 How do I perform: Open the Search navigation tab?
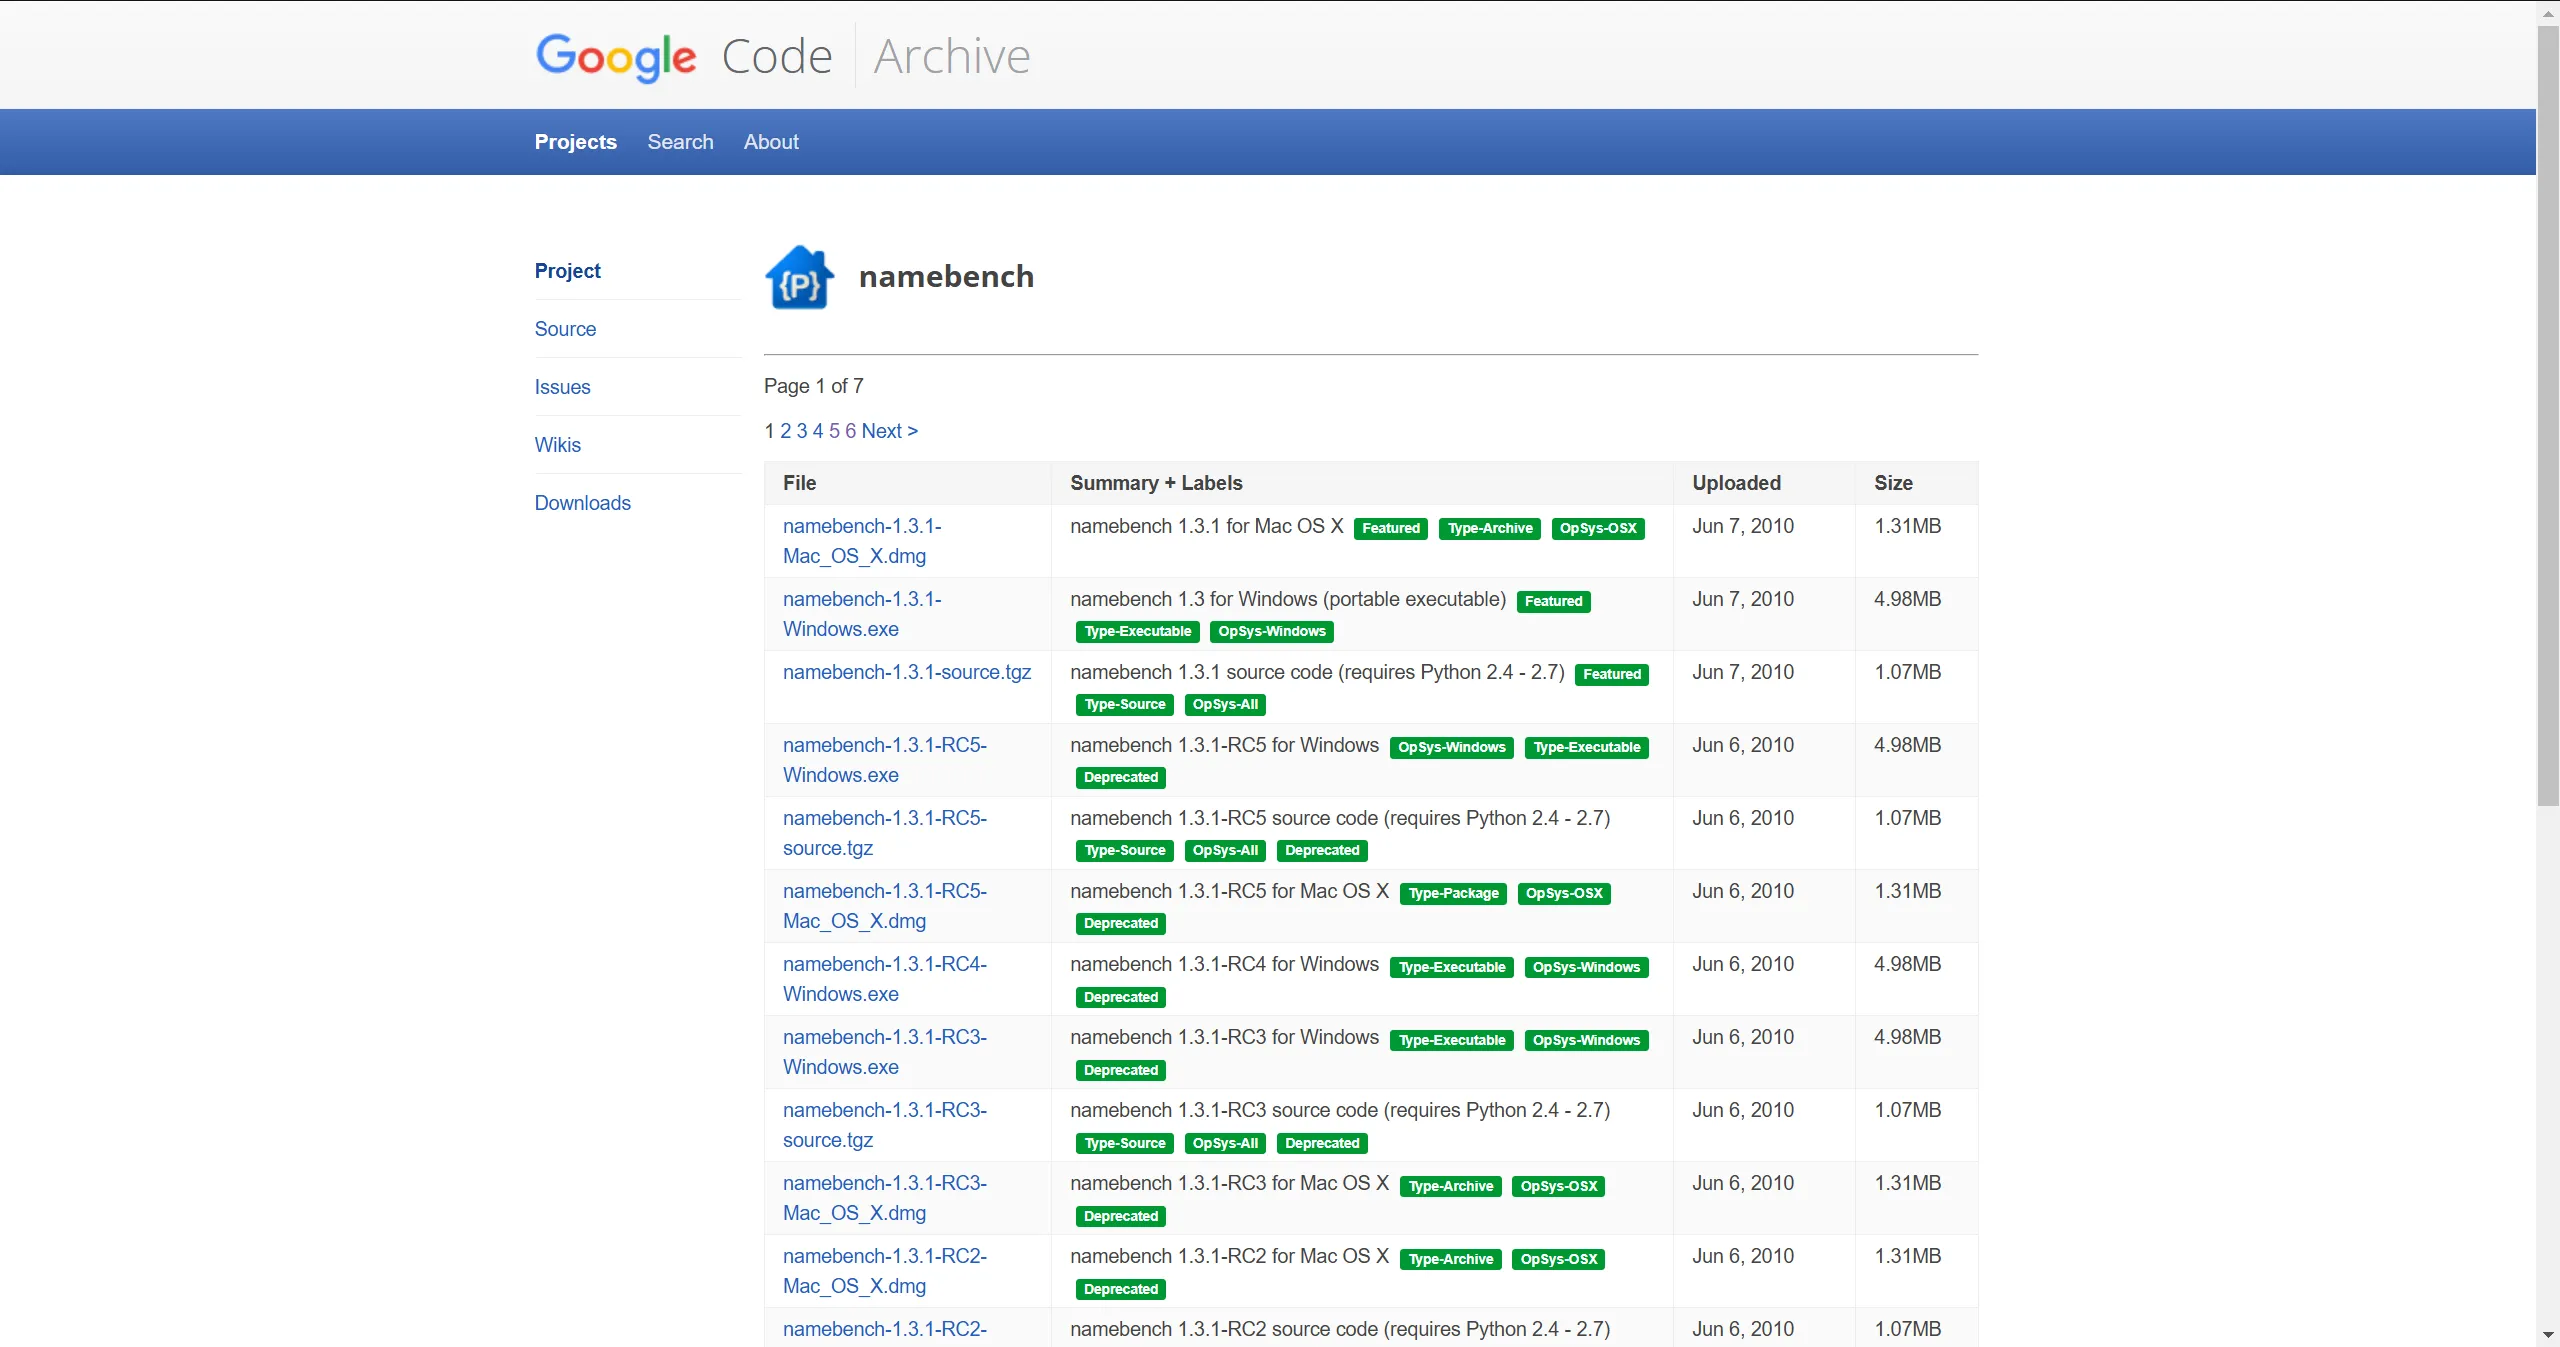click(x=680, y=142)
